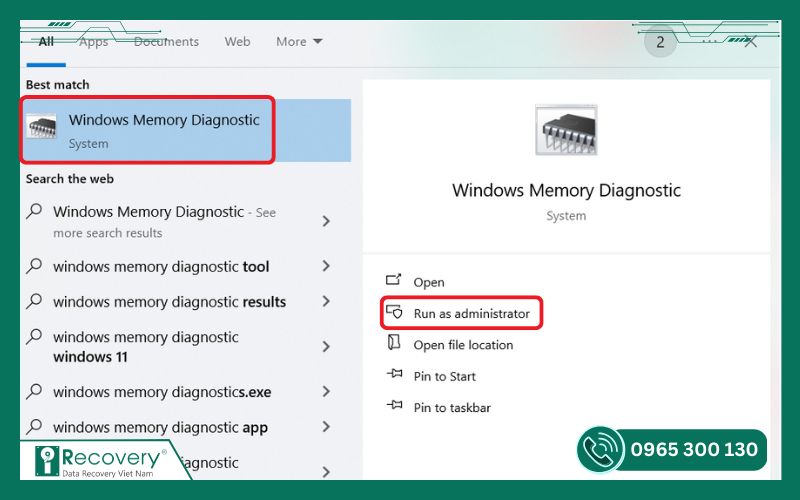Click search icon beside 'windows memory diagnostics.exe'
Viewport: 800px width, 500px height.
click(x=34, y=391)
